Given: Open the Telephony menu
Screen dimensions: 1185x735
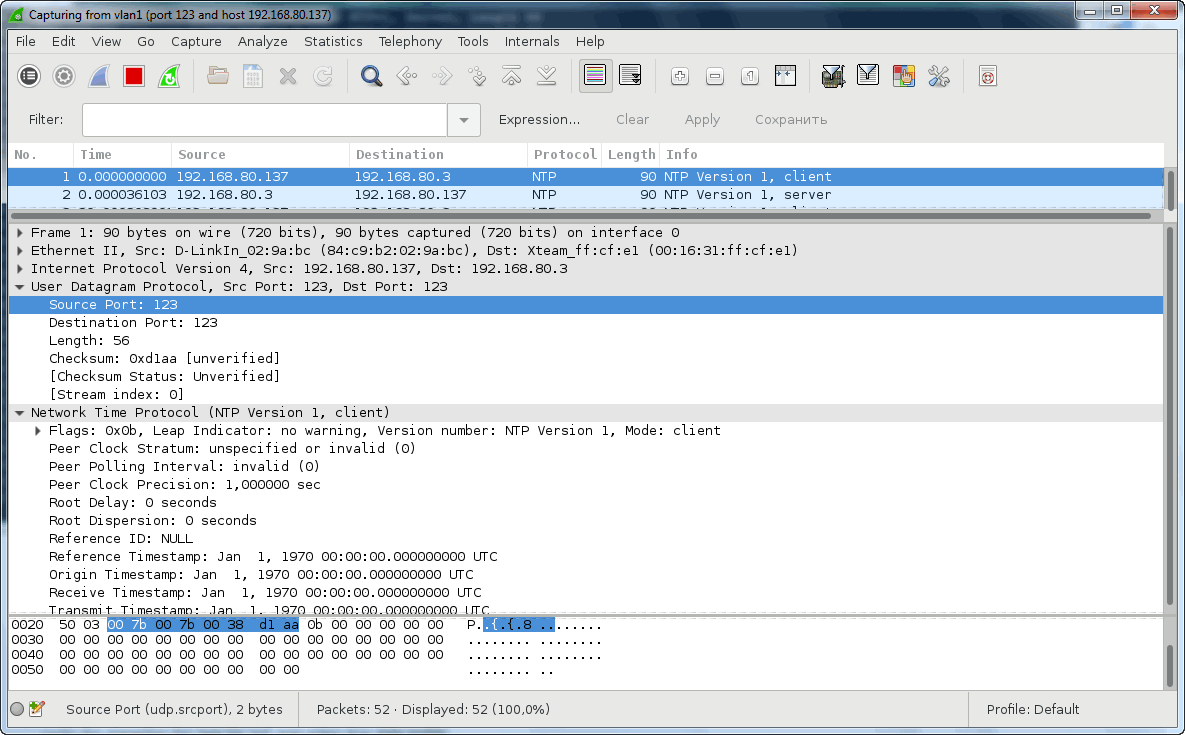Looking at the screenshot, I should pos(410,41).
